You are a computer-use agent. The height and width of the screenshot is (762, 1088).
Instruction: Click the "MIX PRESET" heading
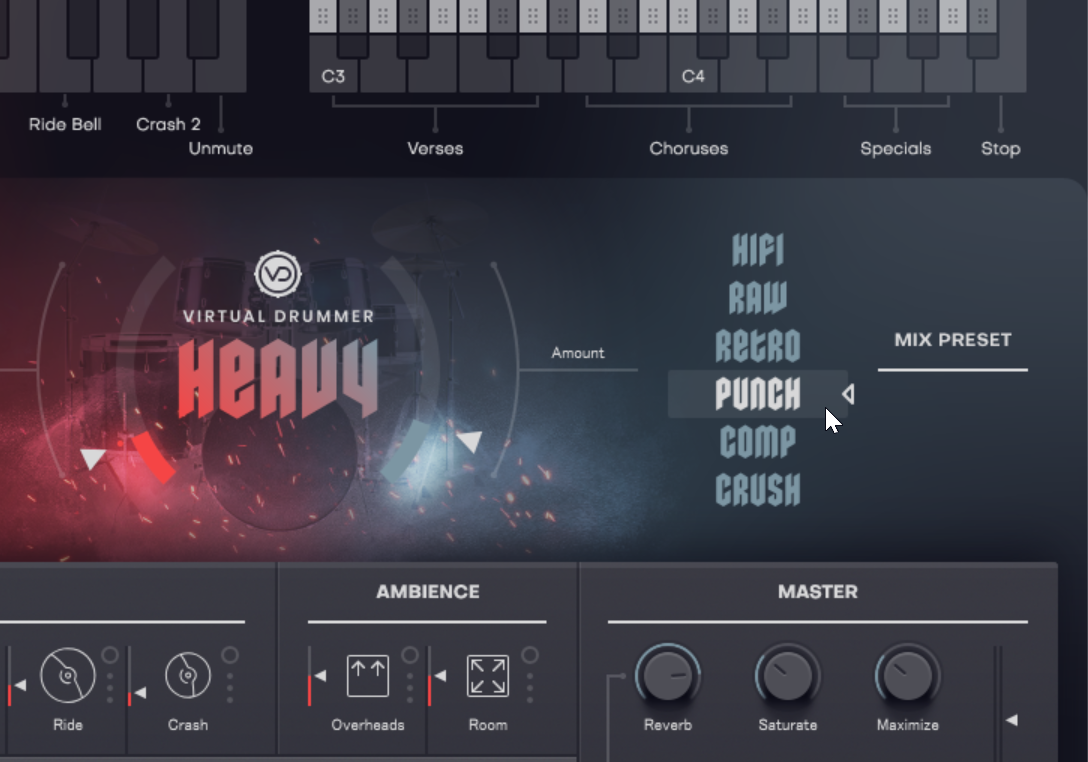pos(953,339)
